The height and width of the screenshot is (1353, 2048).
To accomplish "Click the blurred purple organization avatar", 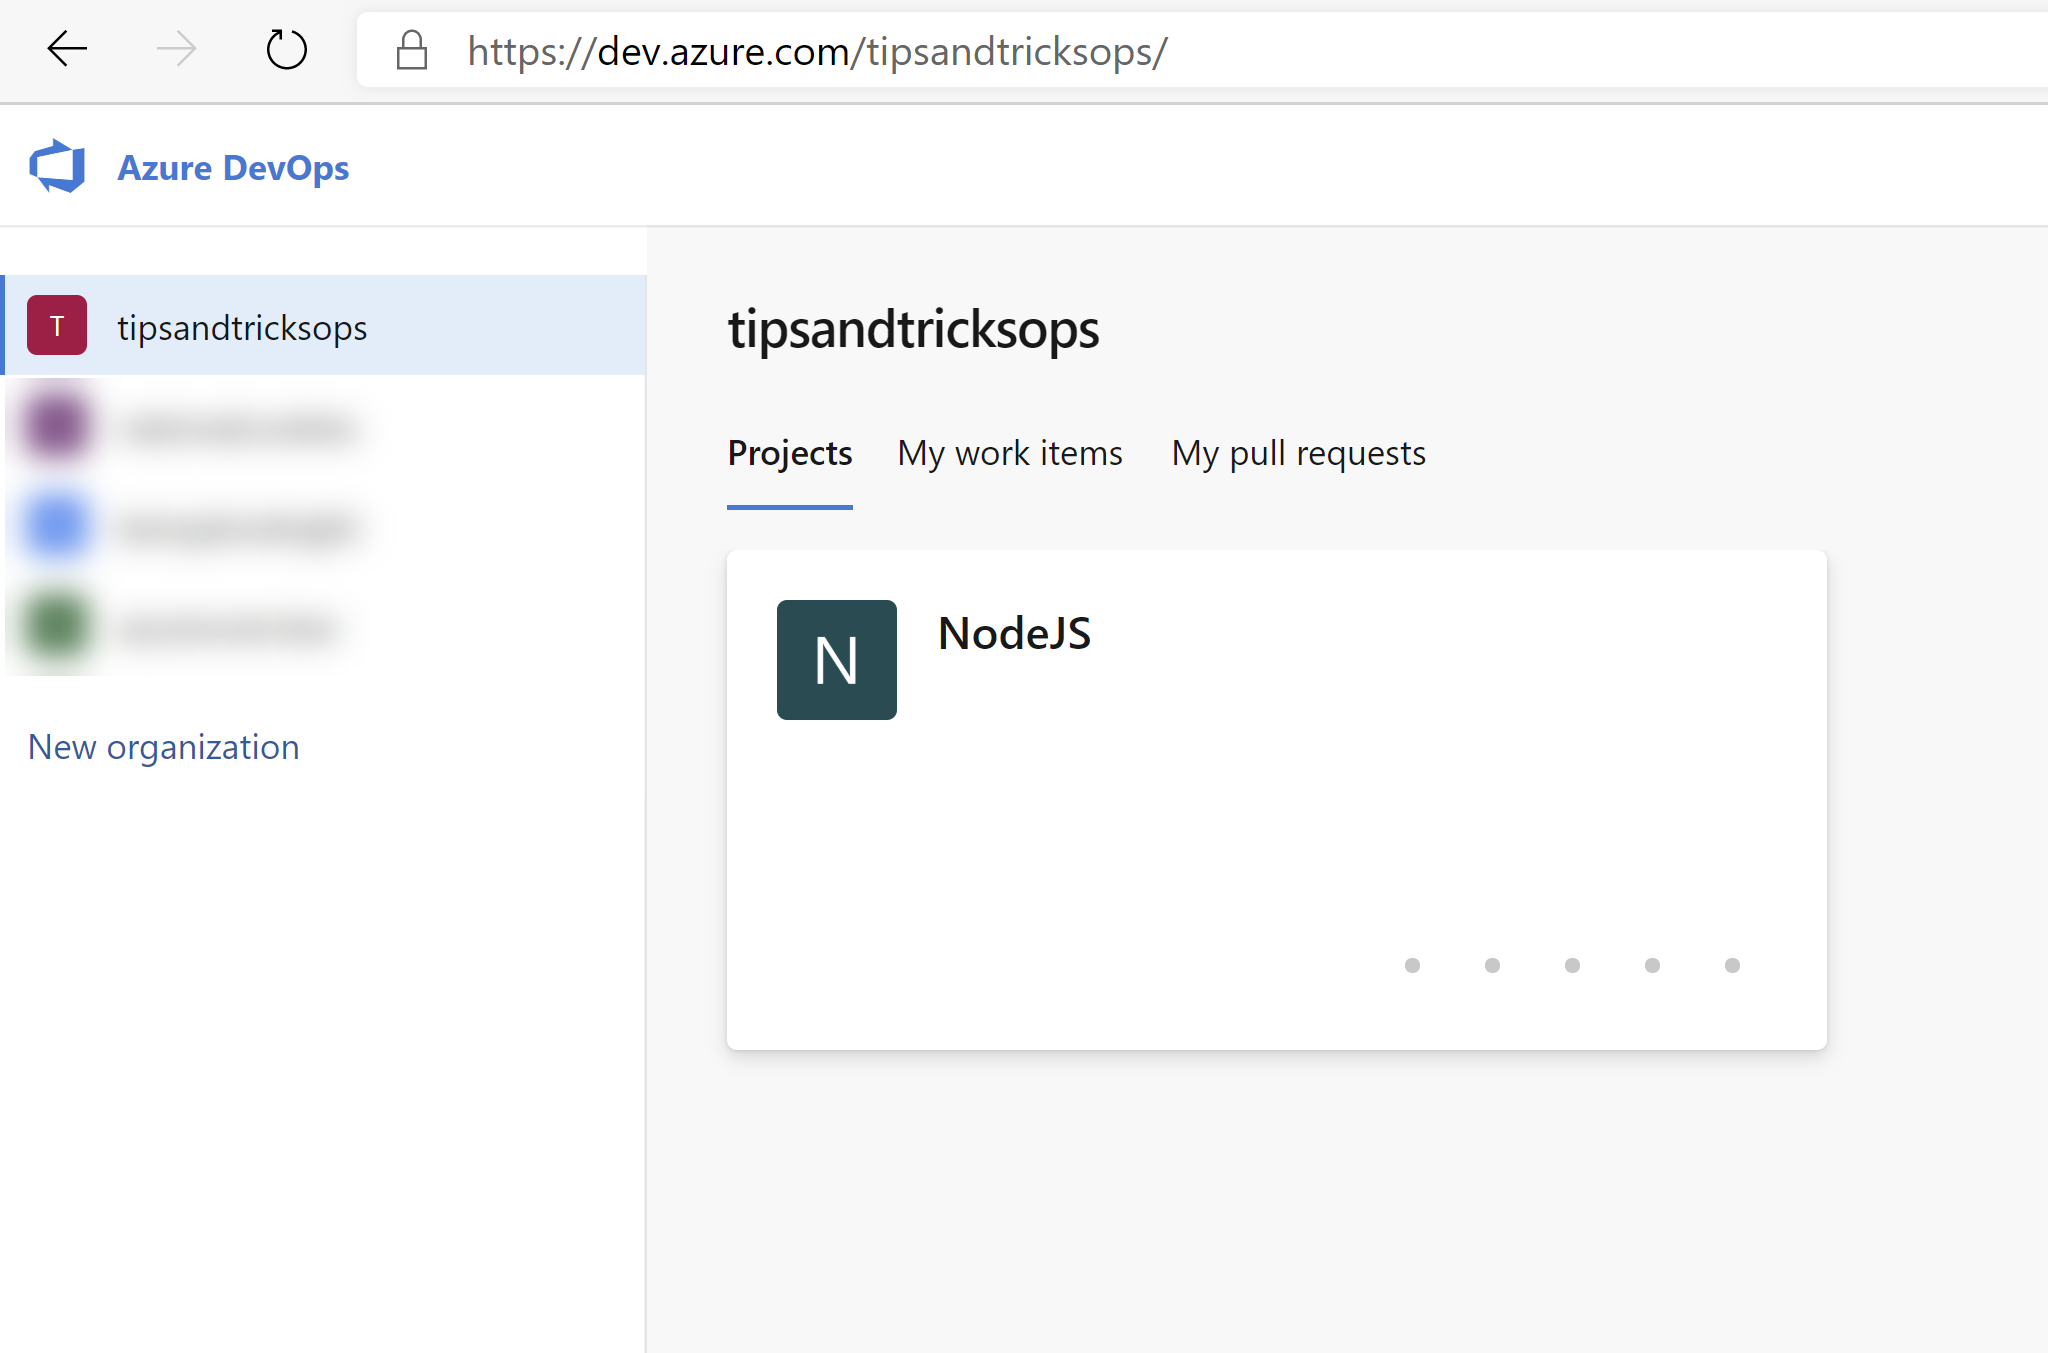I will point(57,427).
